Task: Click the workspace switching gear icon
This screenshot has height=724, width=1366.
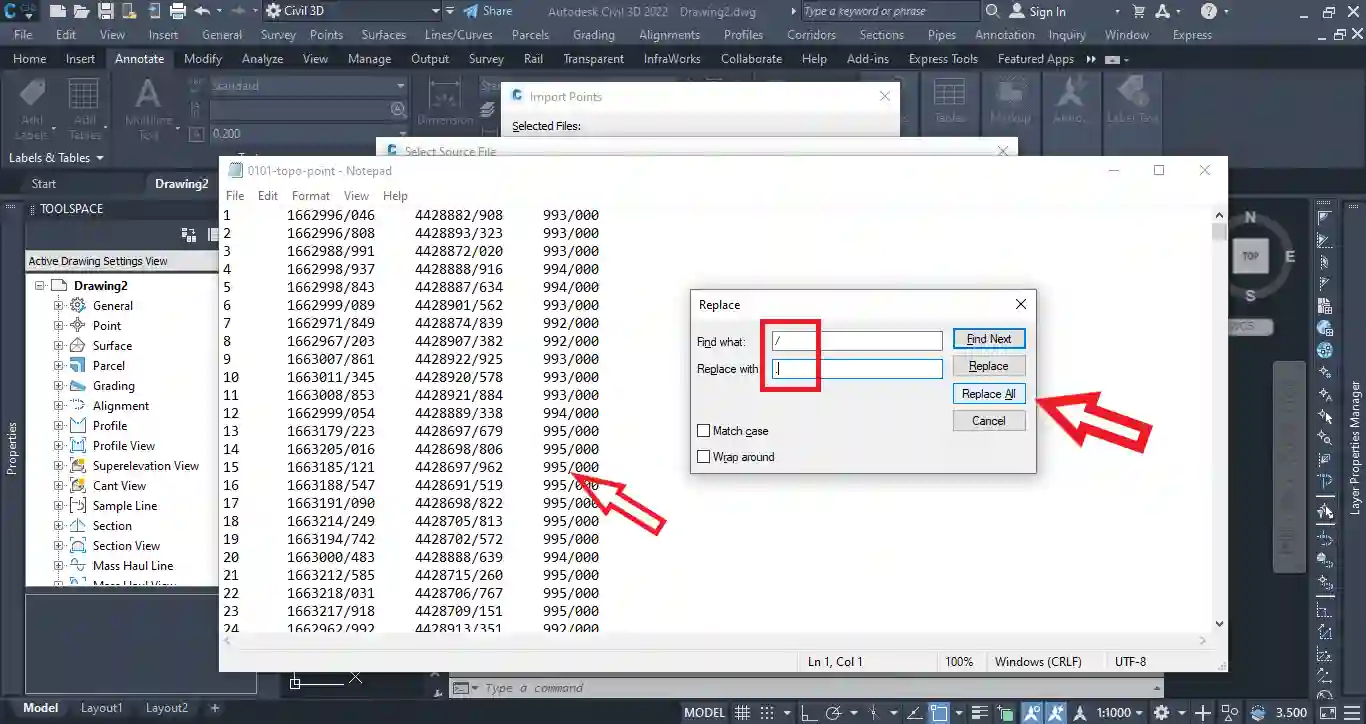Action: (x=1161, y=713)
